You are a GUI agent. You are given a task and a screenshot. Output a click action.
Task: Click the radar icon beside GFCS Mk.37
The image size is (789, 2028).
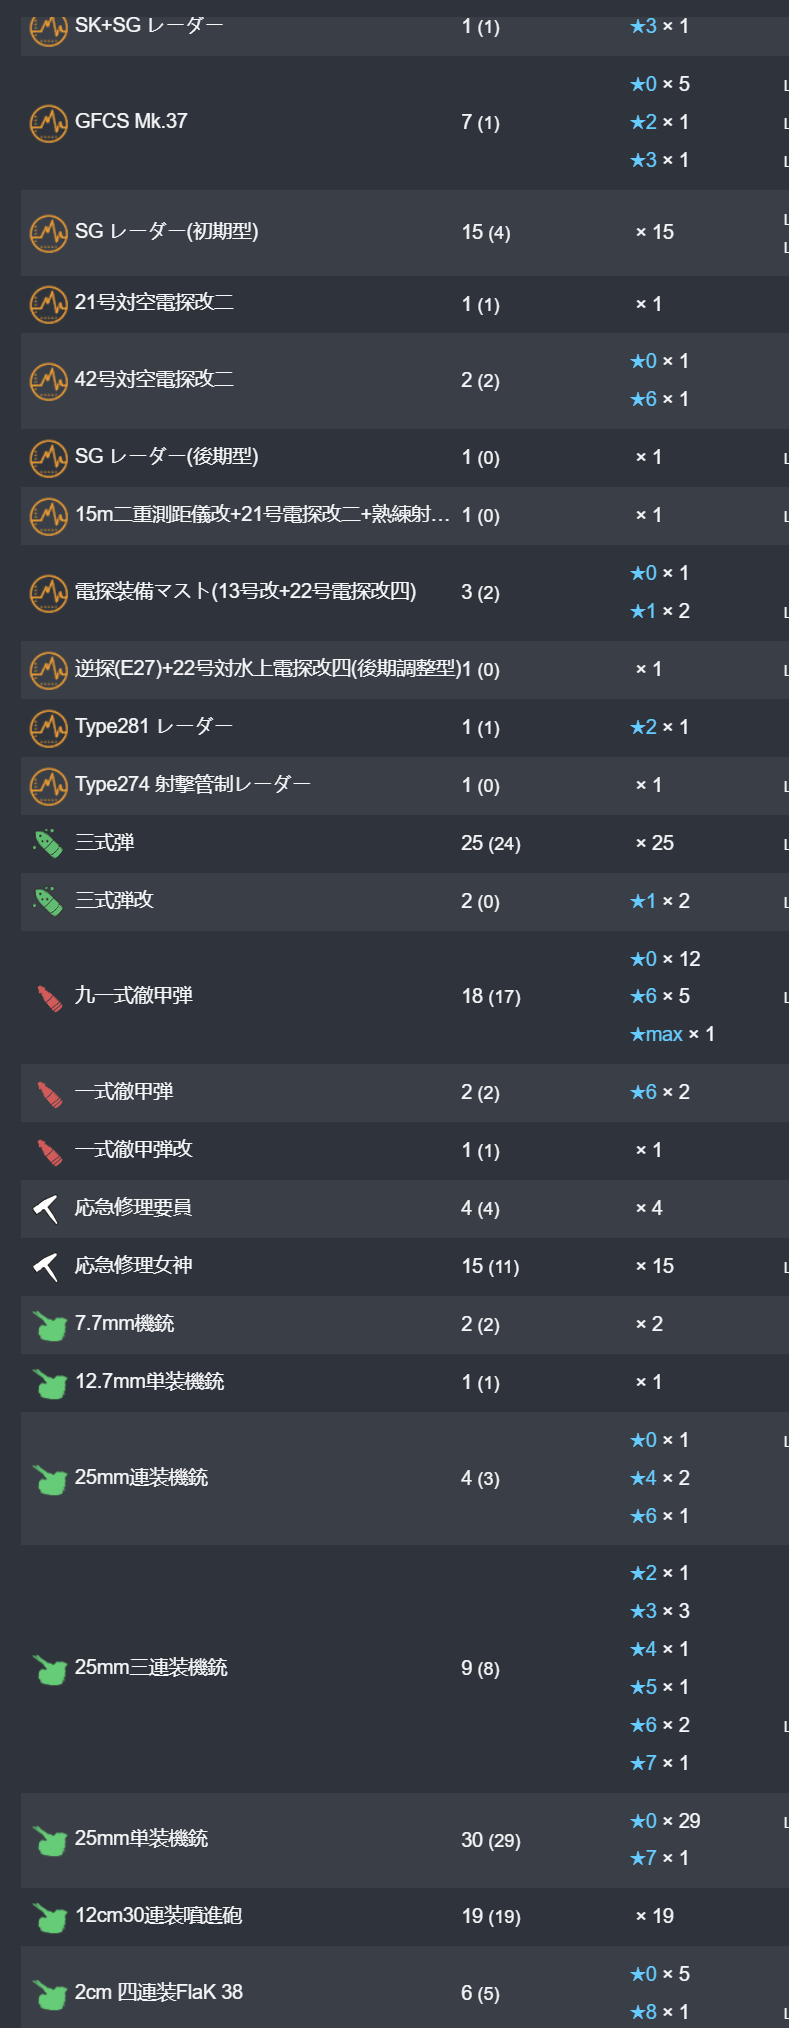48,123
